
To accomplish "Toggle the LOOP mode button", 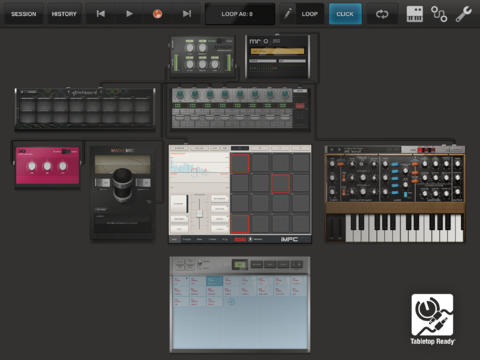I will coord(310,14).
